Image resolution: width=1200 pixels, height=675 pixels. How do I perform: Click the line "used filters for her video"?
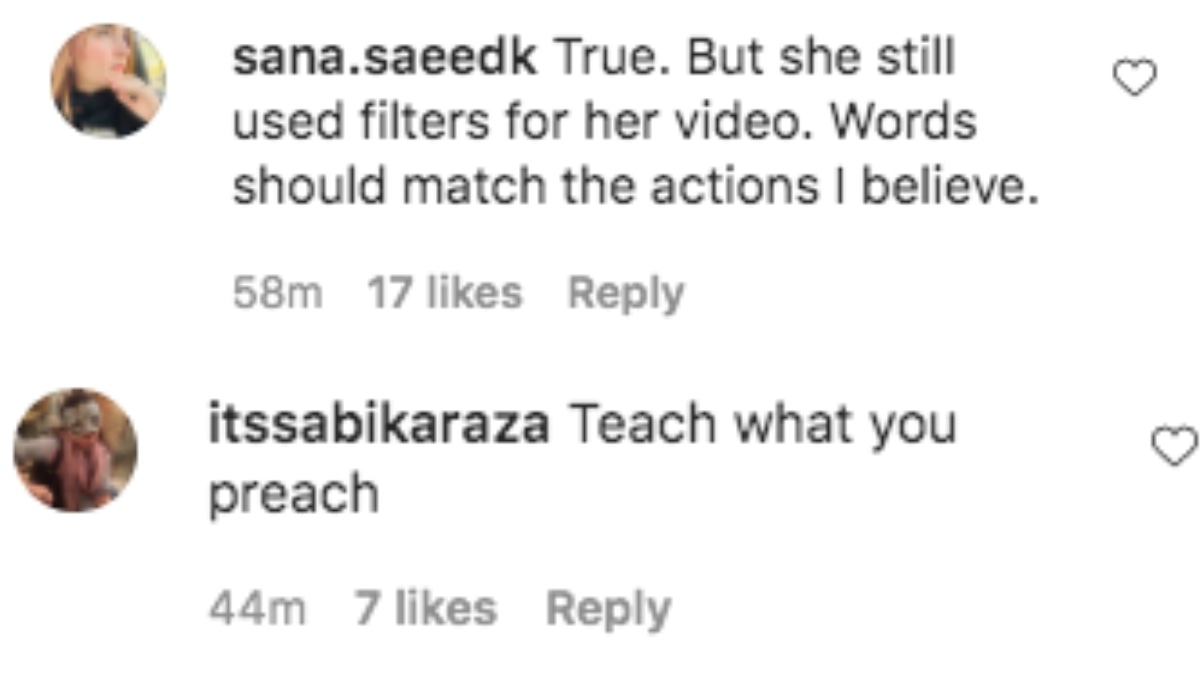pyautogui.click(x=520, y=123)
